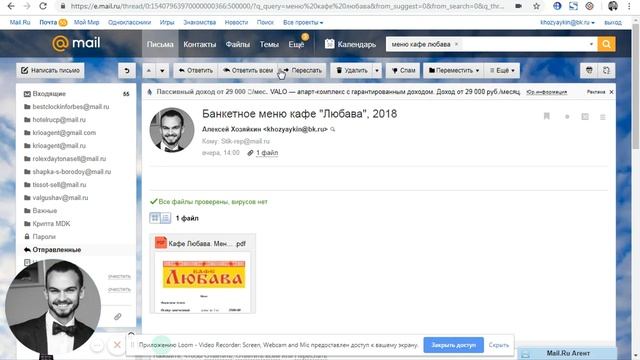The width and height of the screenshot is (640, 360).
Task: Reload the page with browser refresh
Action: pos(43,6)
